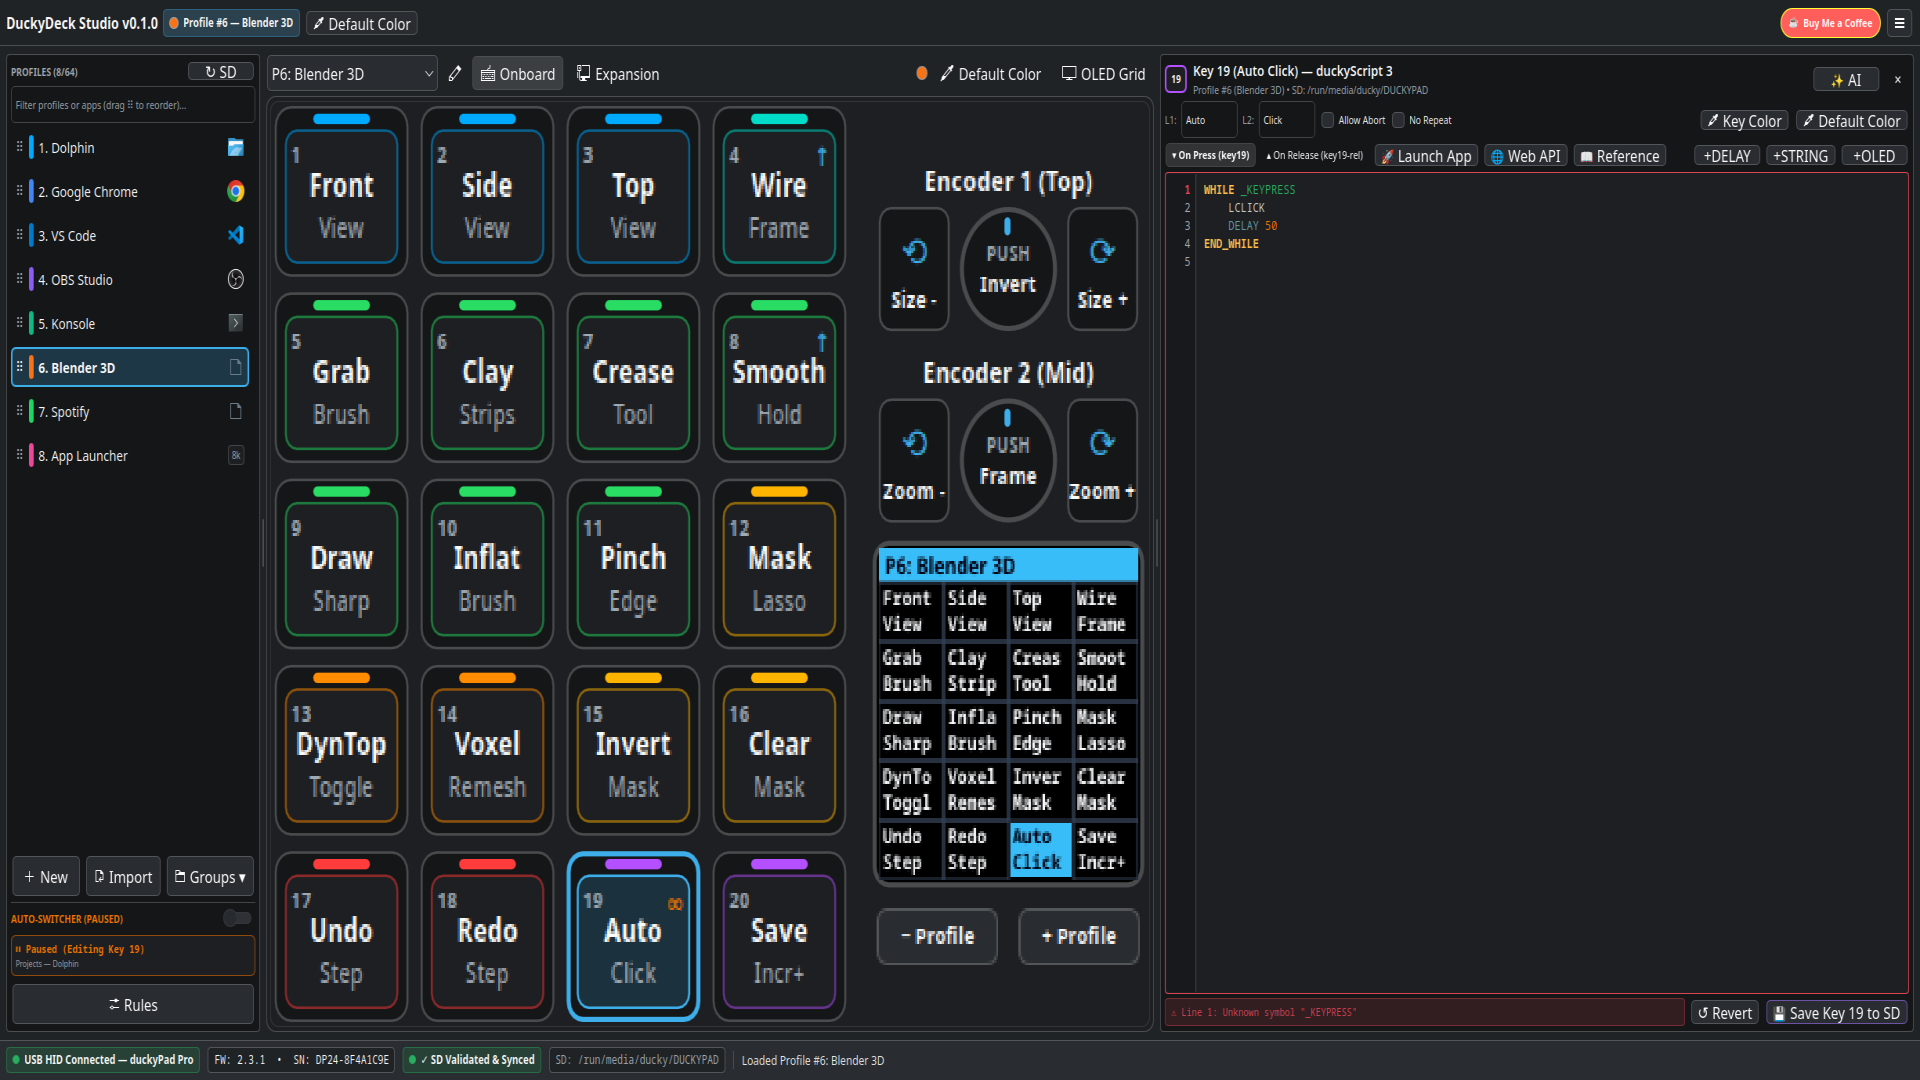The width and height of the screenshot is (1920, 1080).
Task: Toggle the Auto-Switcher switch
Action: 237,918
